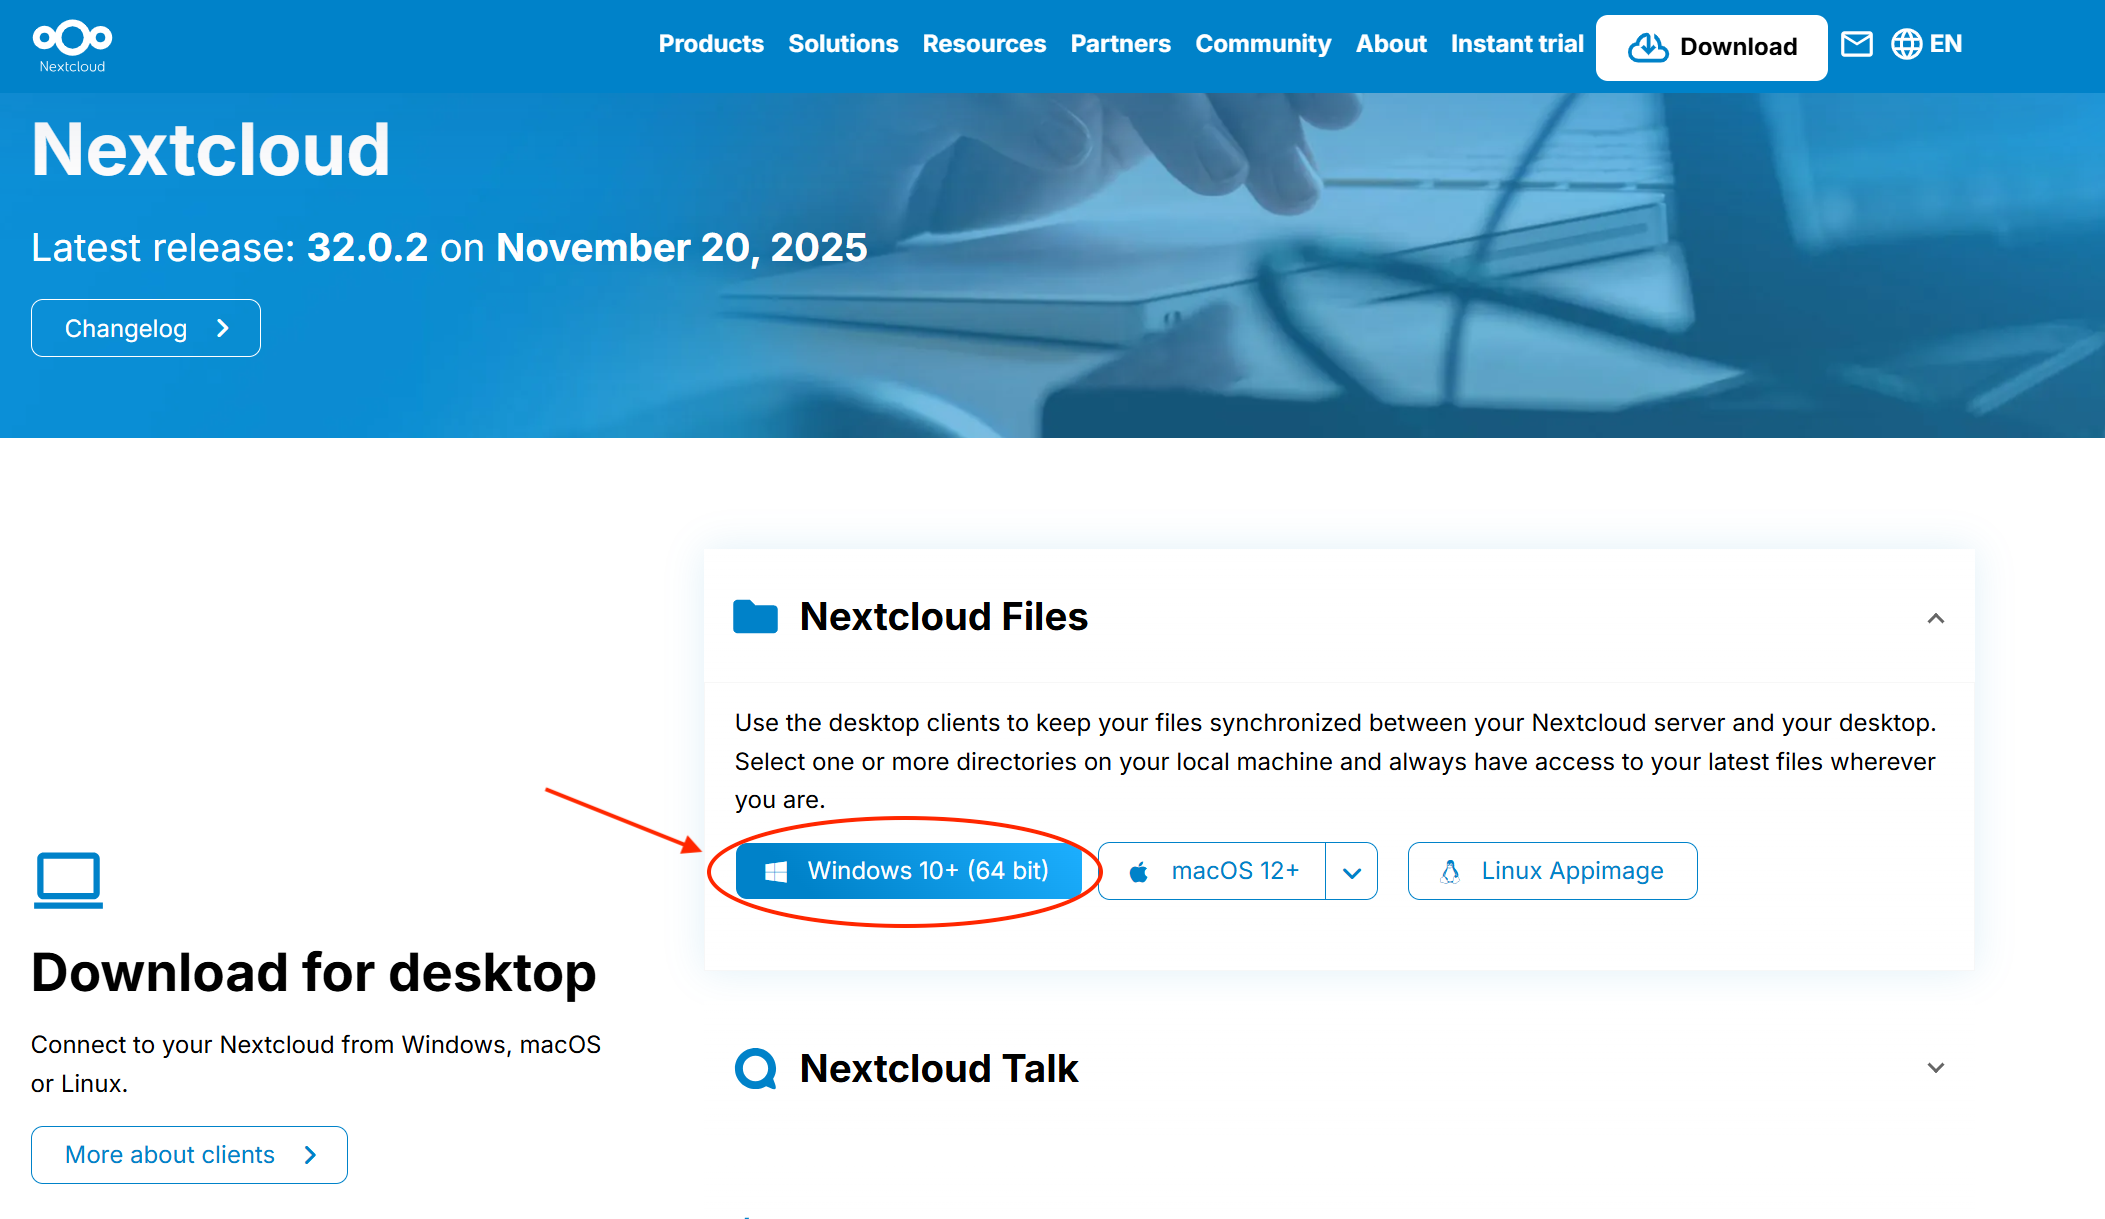Screen dimensions: 2105x1219
Task: Click the globe language icon
Action: (x=1908, y=44)
